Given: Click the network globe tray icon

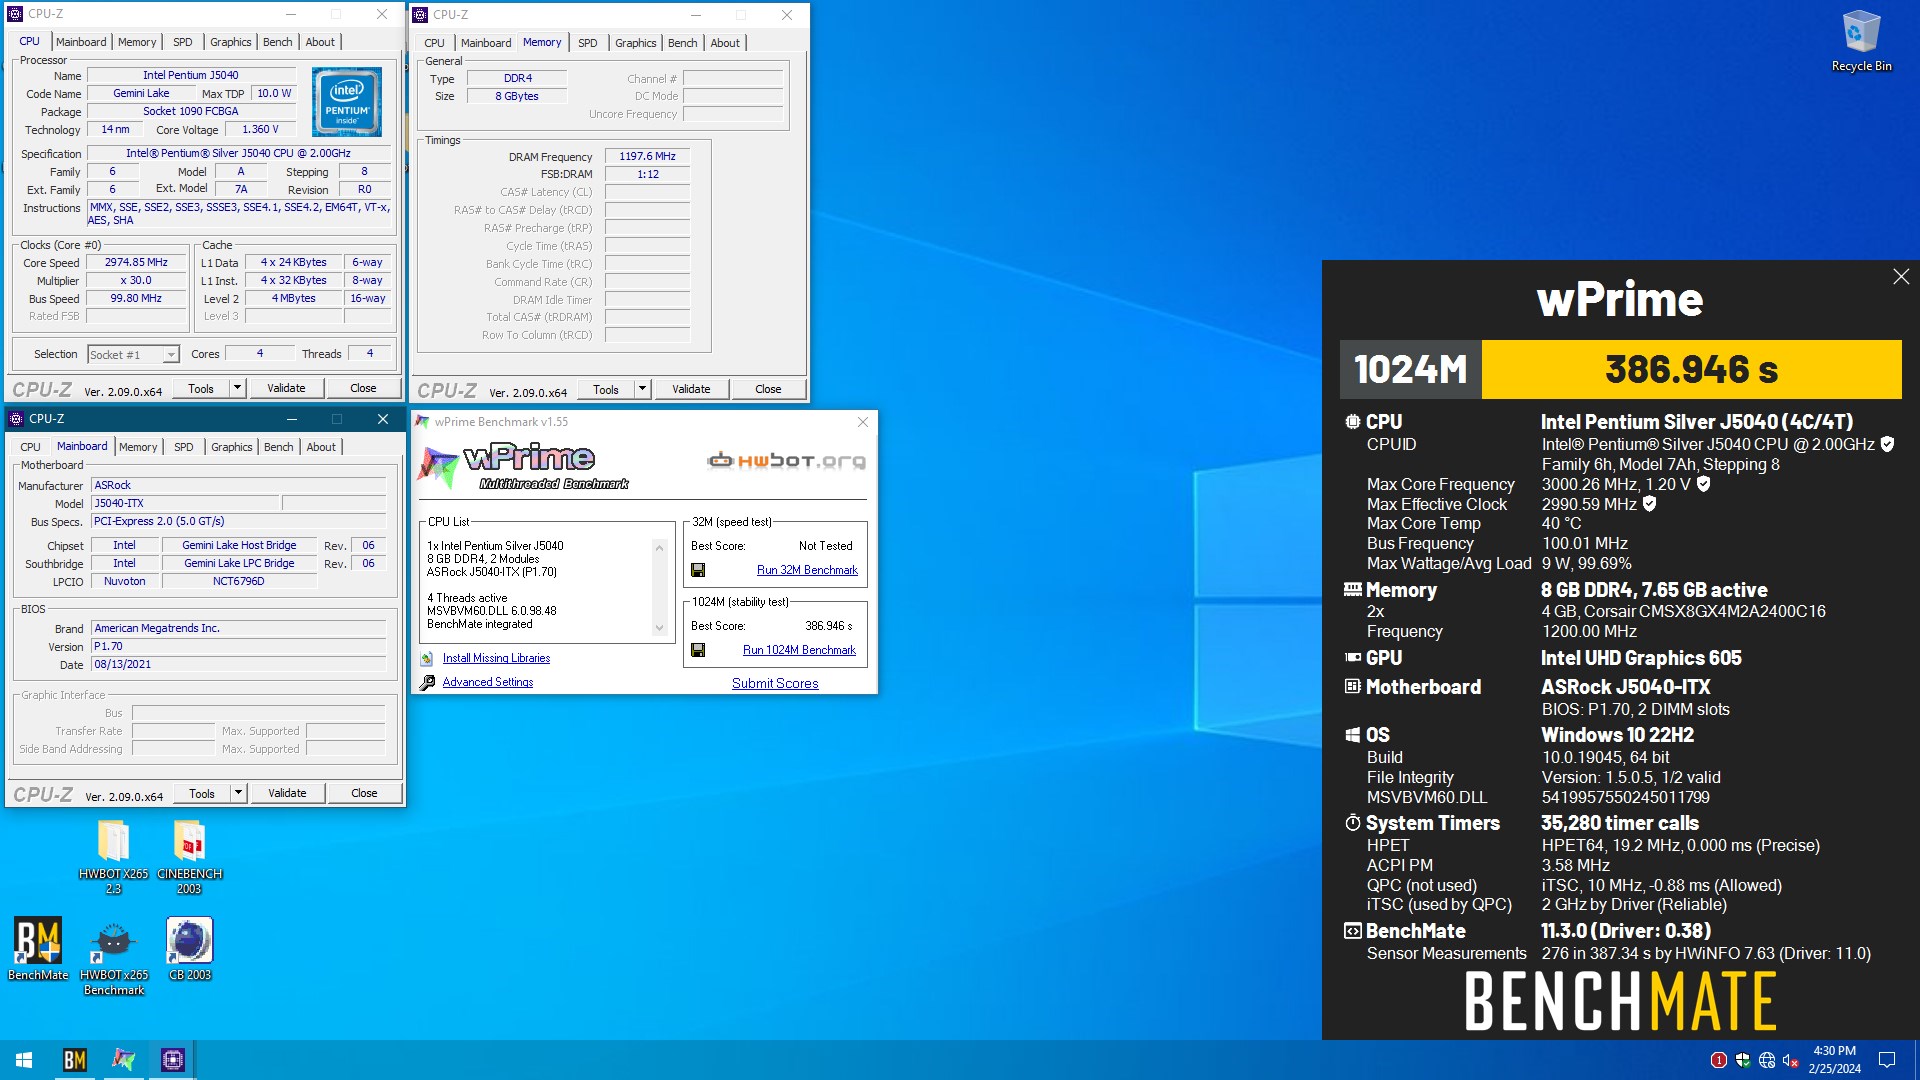Looking at the screenshot, I should 1767,1060.
